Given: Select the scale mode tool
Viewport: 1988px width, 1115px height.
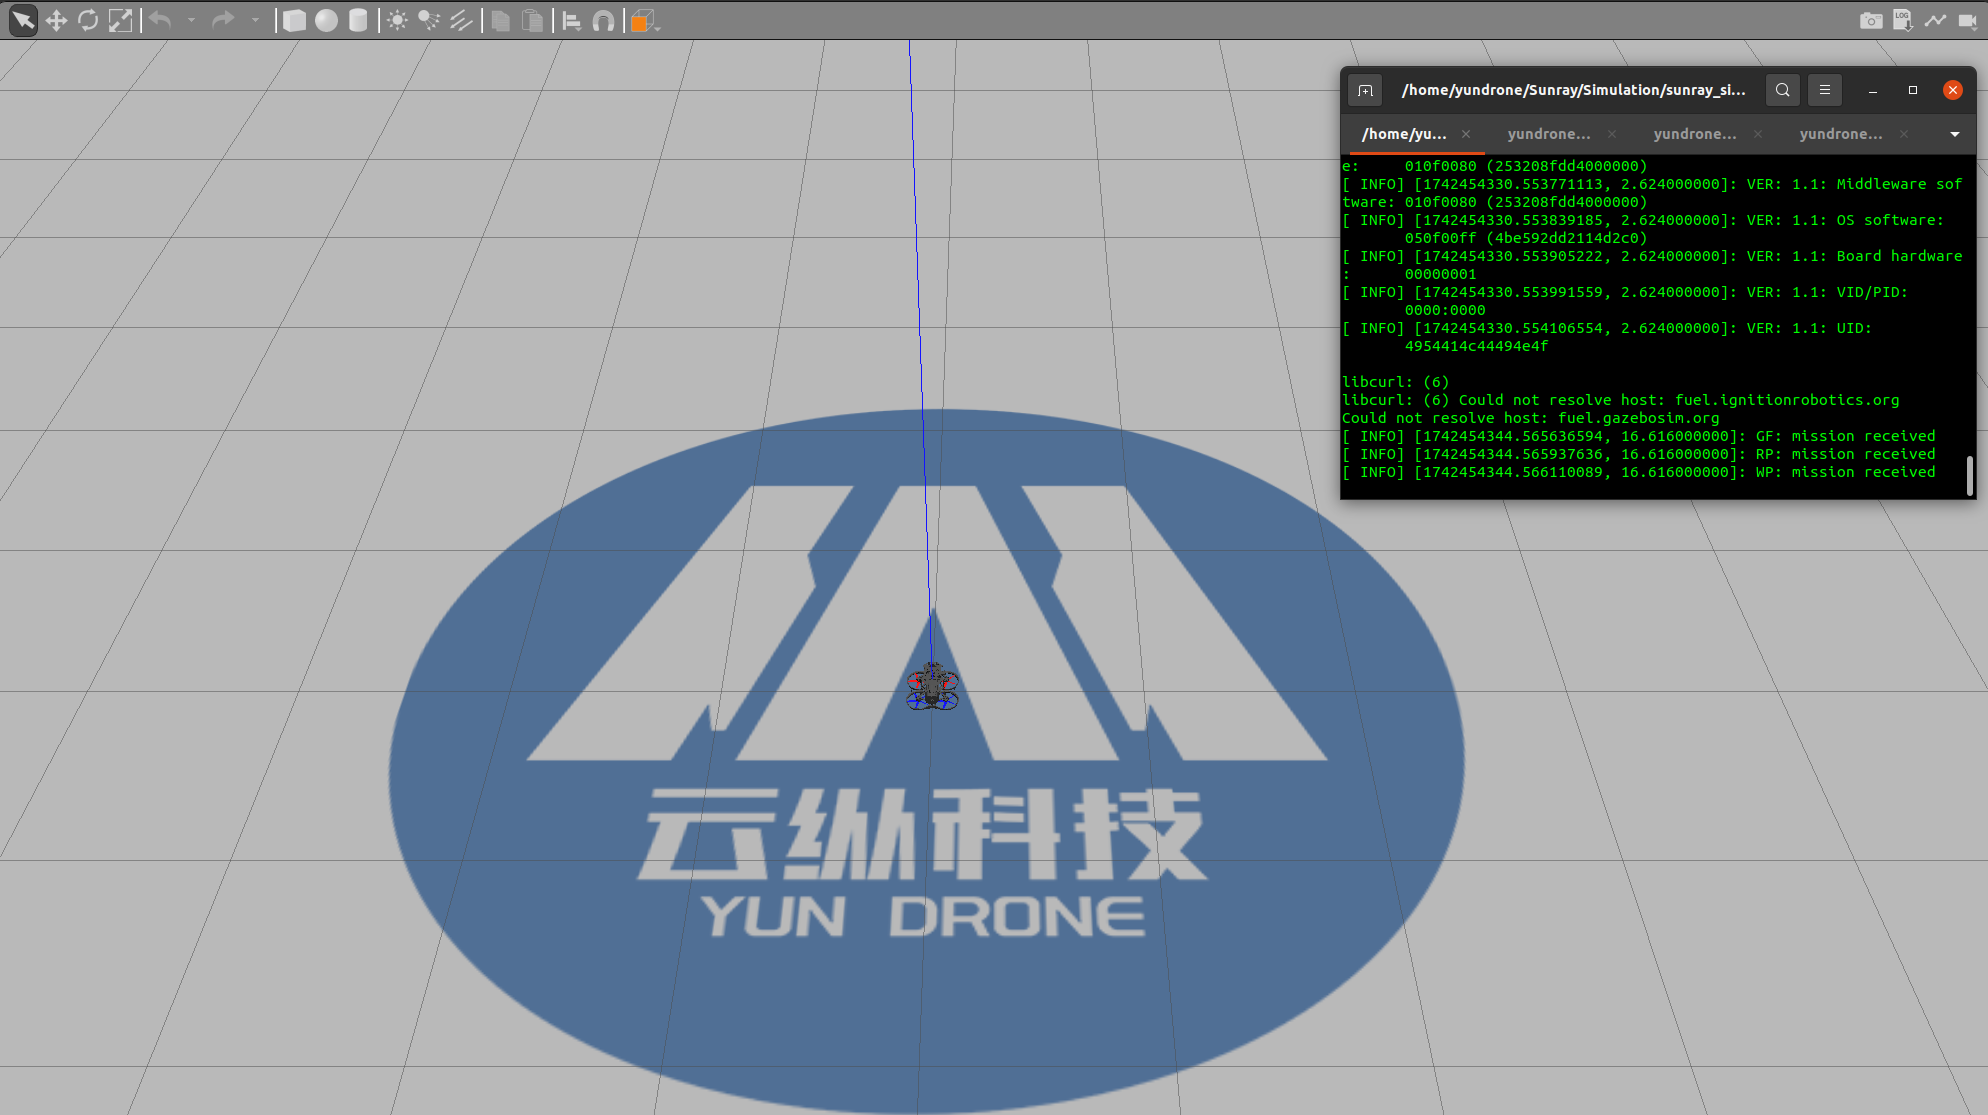Looking at the screenshot, I should tap(120, 20).
